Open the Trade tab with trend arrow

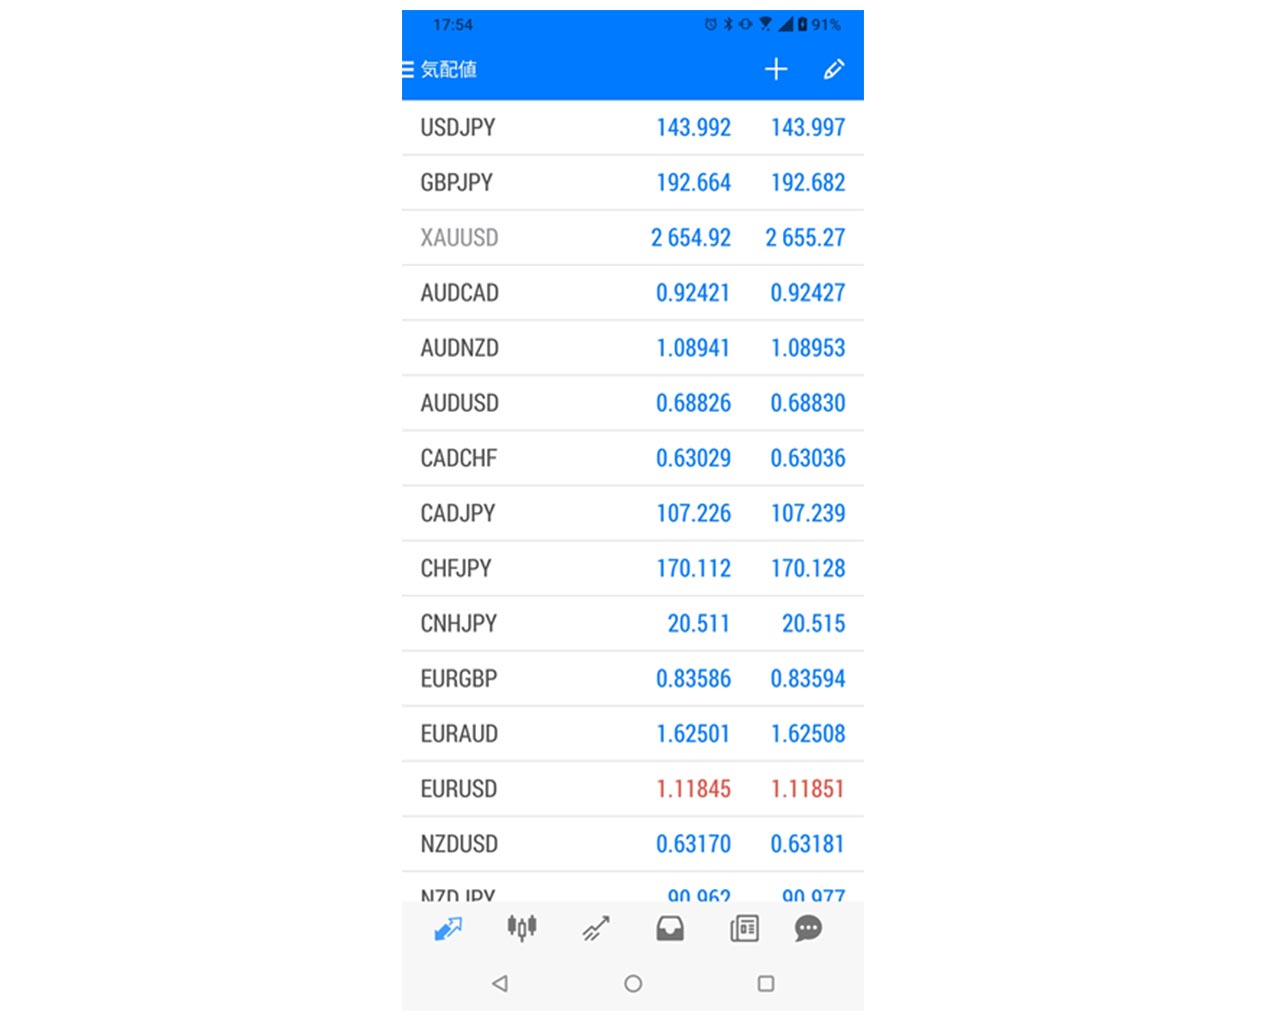596,929
